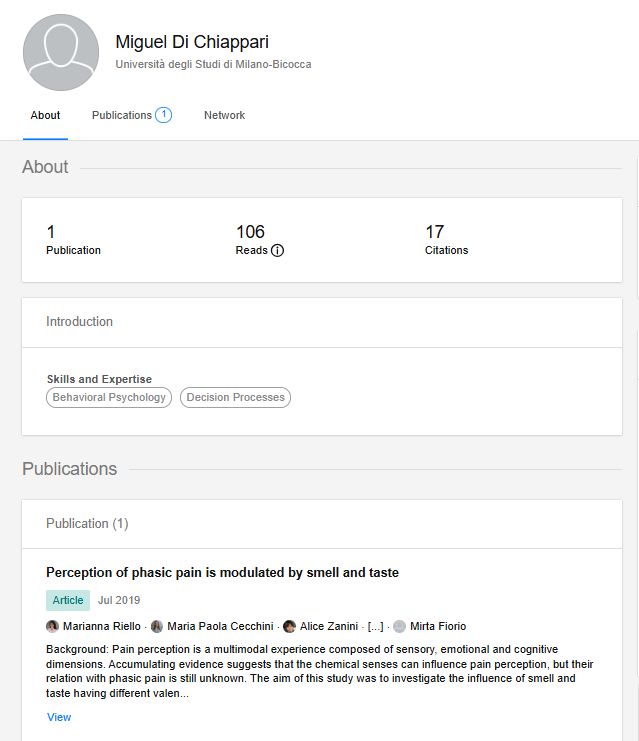Open the phasic pain publication title

point(223,572)
